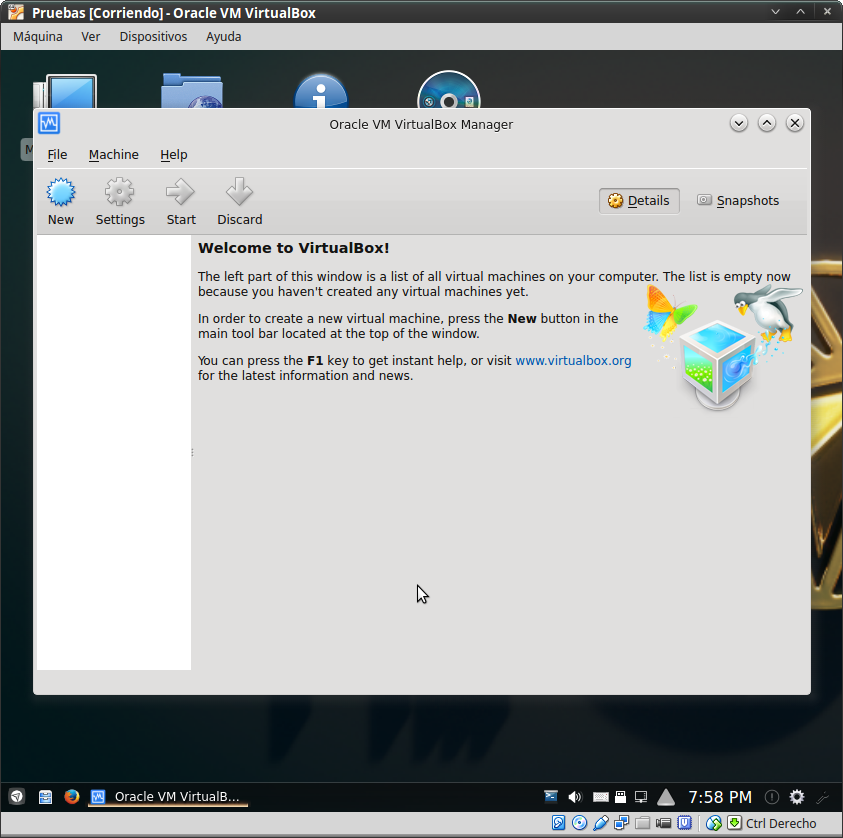
Task: Follow the www.virtualbox.org link
Action: pyautogui.click(x=573, y=361)
